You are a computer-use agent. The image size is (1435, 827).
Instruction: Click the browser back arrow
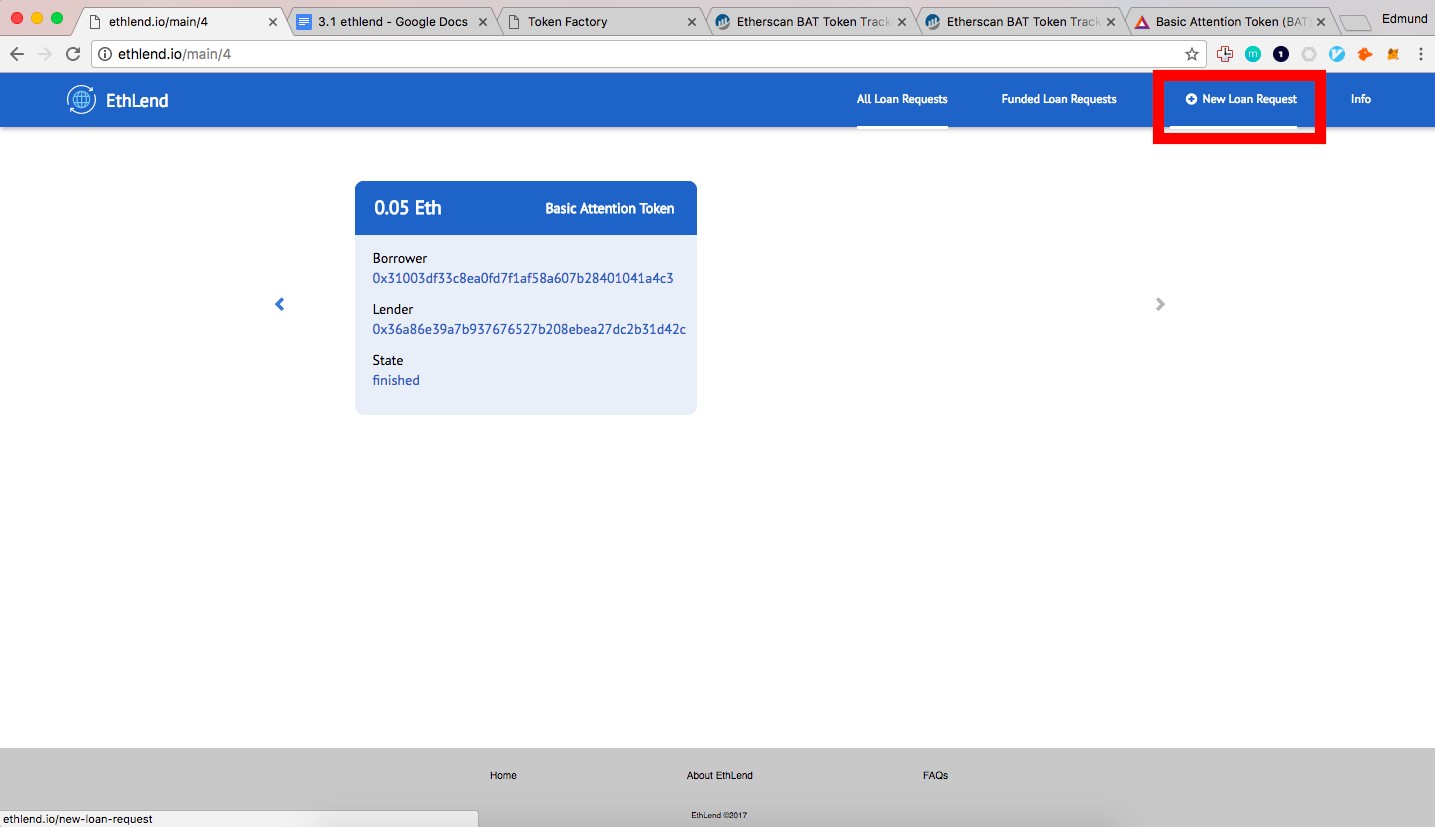(16, 54)
